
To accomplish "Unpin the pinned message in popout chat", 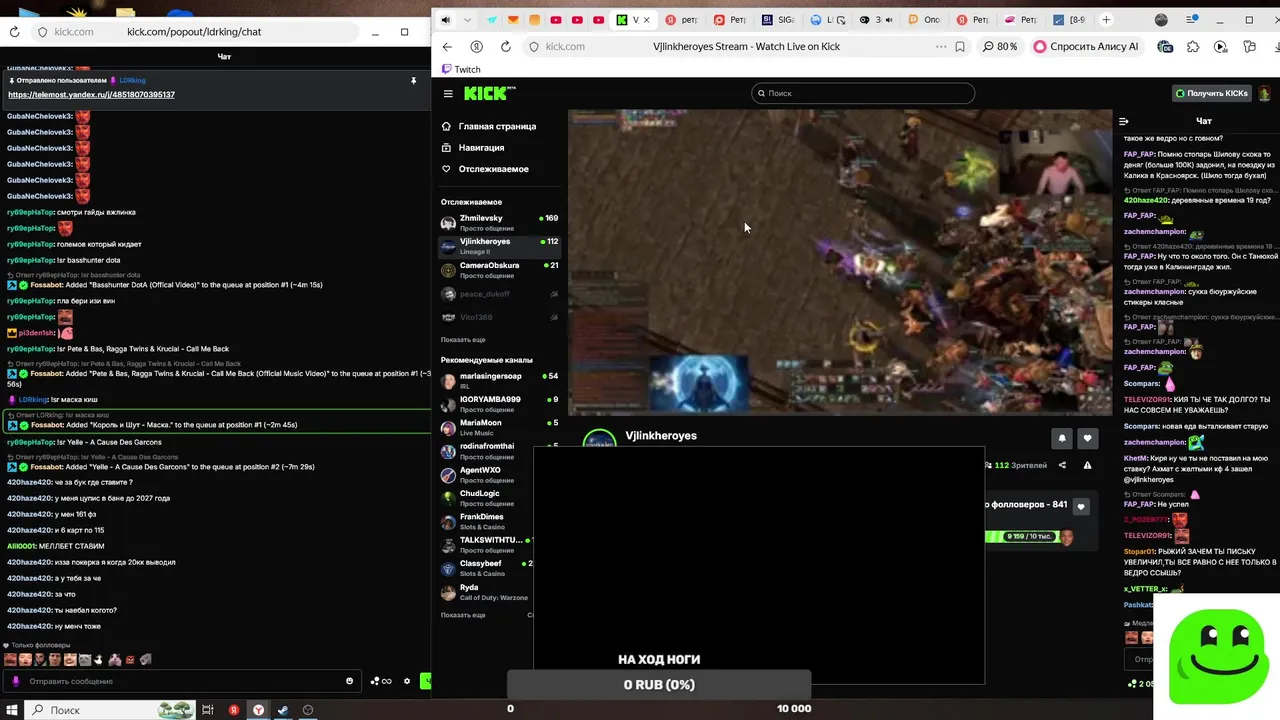I will click(413, 80).
